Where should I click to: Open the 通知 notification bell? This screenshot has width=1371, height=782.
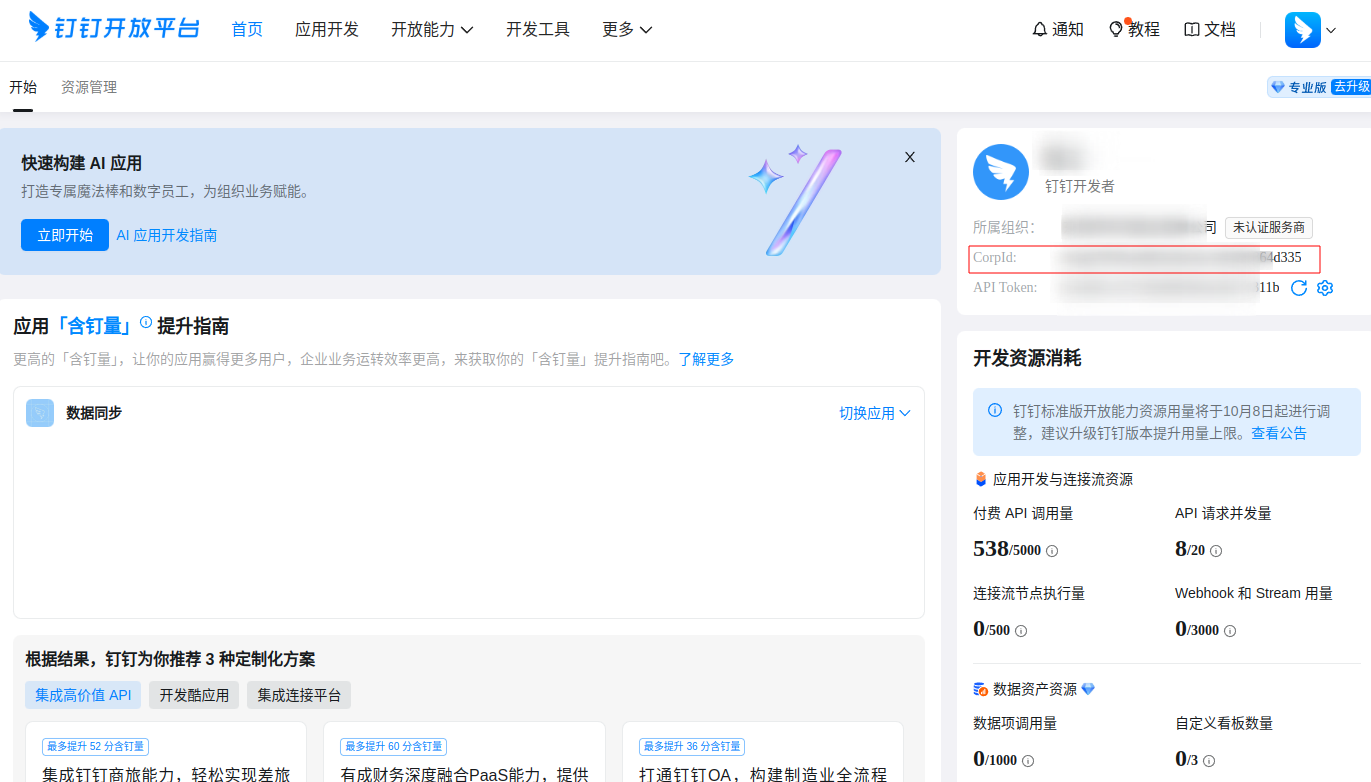click(1040, 29)
